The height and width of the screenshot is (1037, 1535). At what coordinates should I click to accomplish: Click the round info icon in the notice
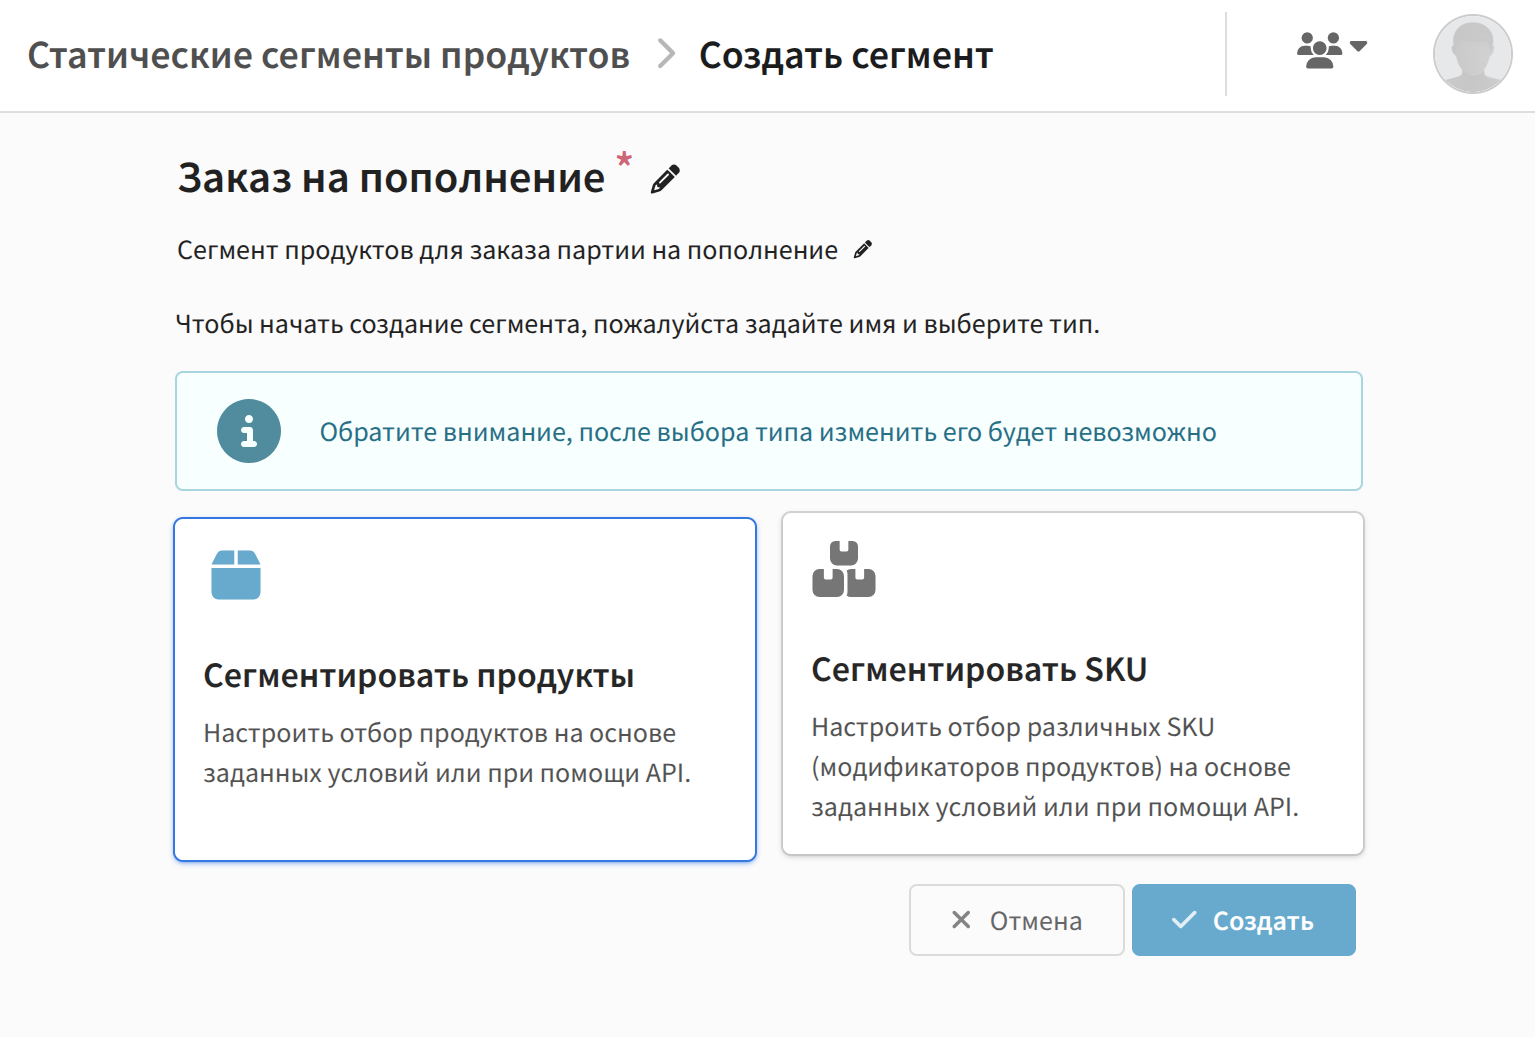[249, 431]
